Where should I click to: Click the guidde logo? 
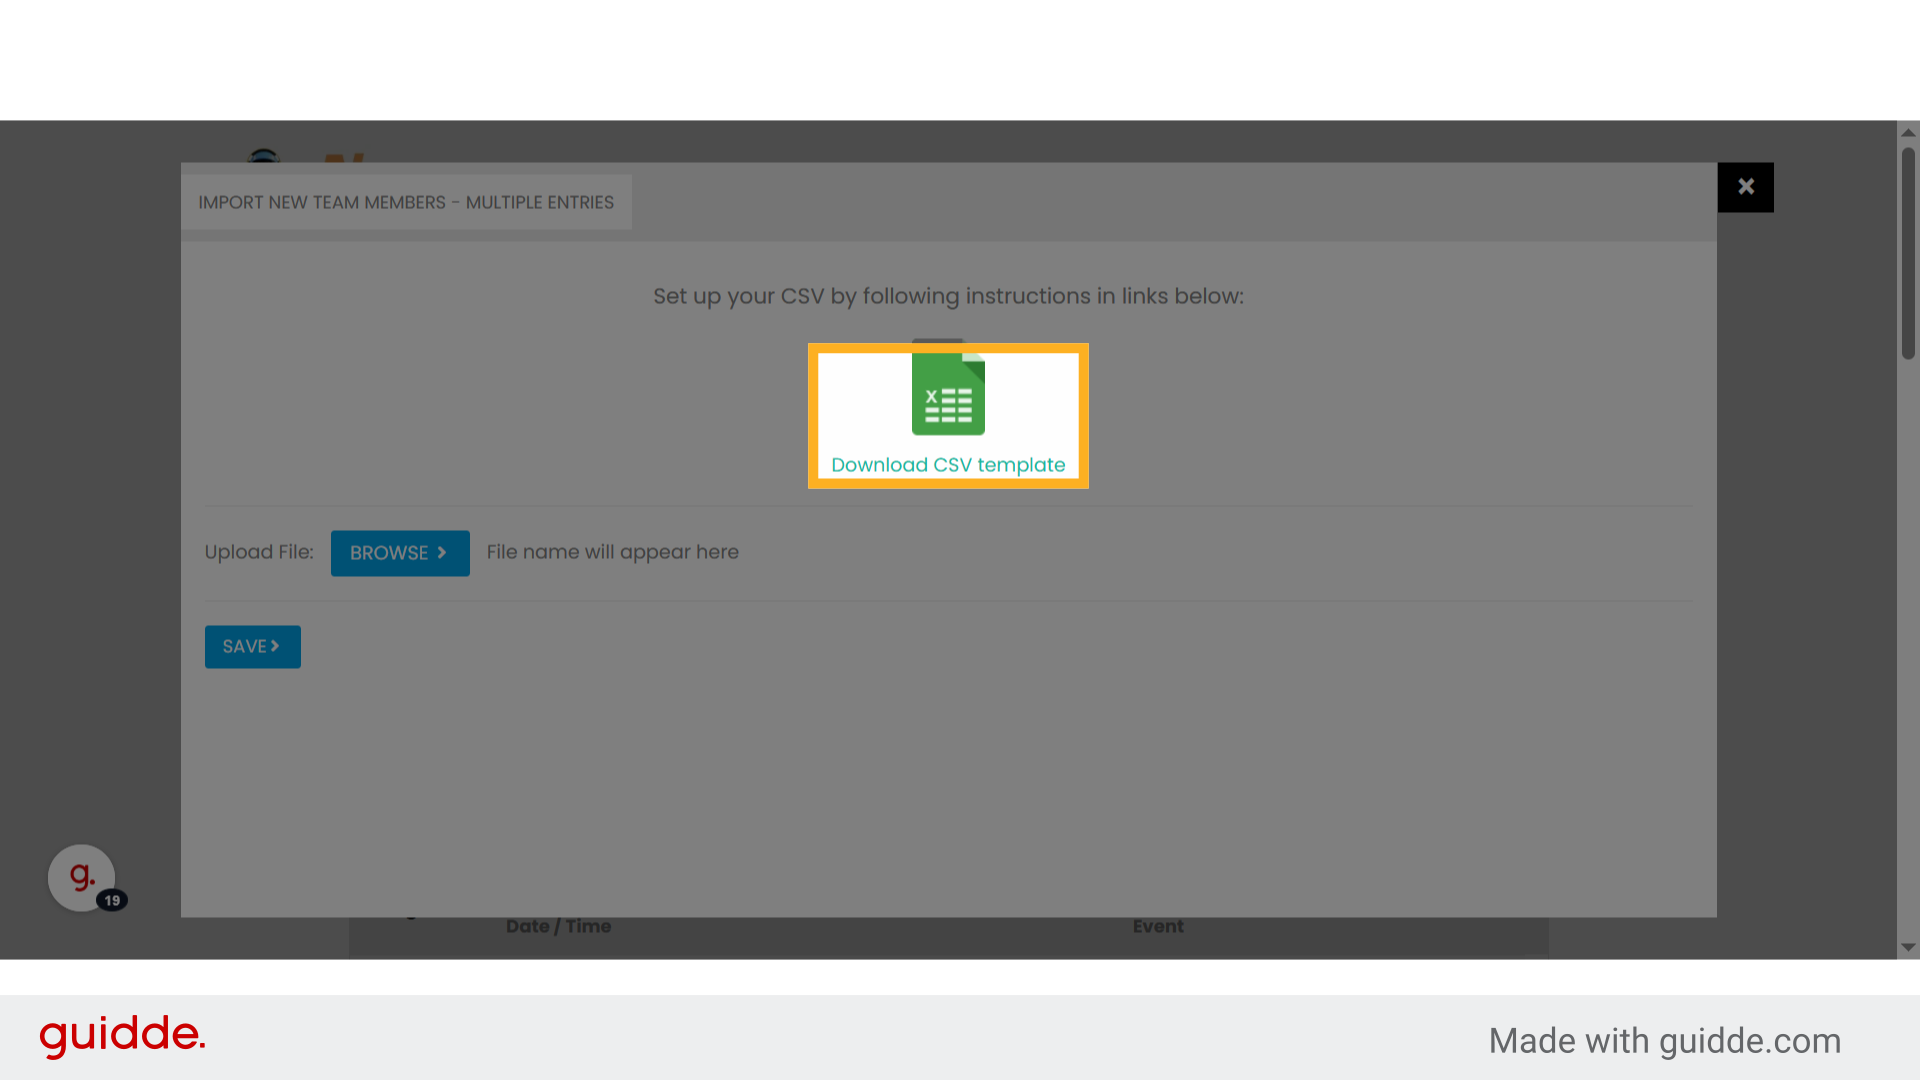(122, 1037)
